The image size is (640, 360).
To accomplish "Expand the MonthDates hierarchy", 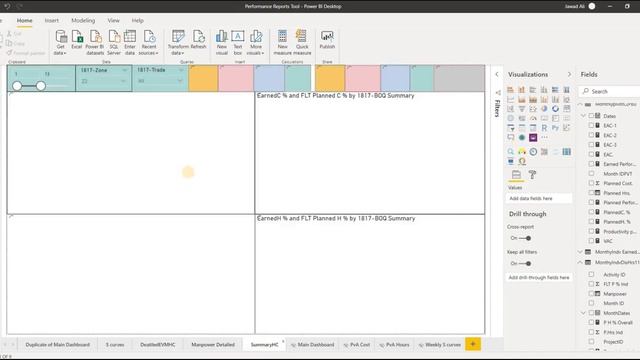I will [583, 313].
